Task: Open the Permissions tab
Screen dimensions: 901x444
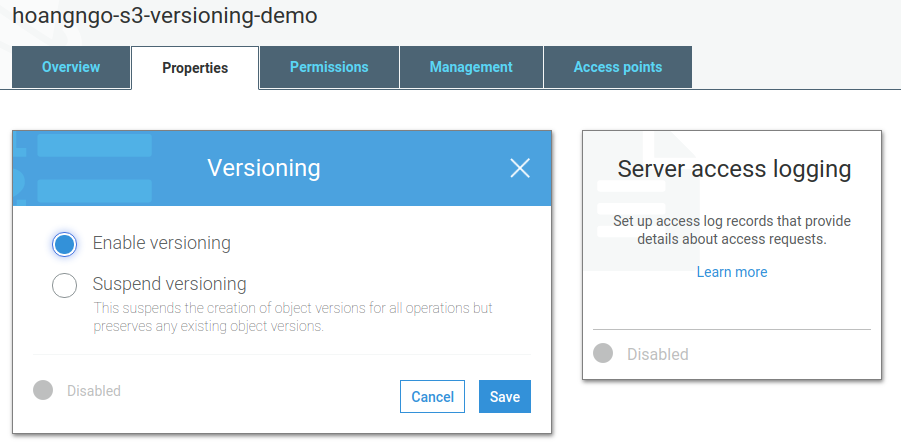Action: pyautogui.click(x=329, y=67)
